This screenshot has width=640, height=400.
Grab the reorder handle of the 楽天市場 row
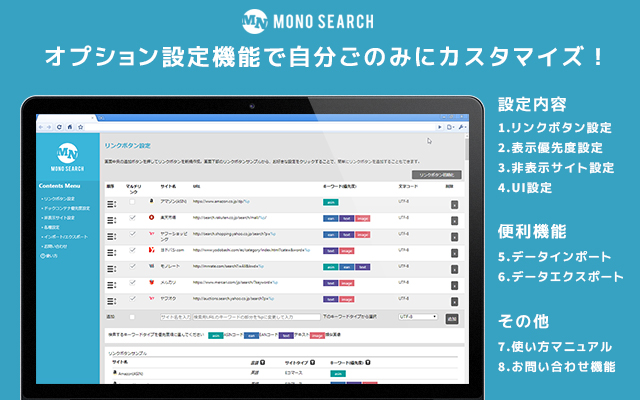click(x=111, y=220)
